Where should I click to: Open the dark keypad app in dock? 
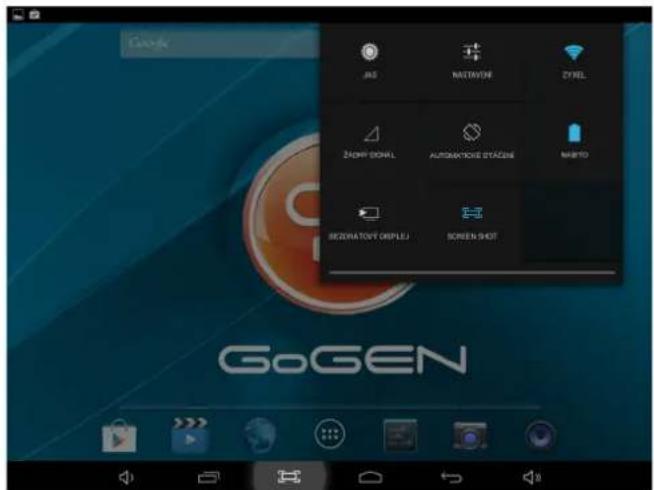point(400,435)
